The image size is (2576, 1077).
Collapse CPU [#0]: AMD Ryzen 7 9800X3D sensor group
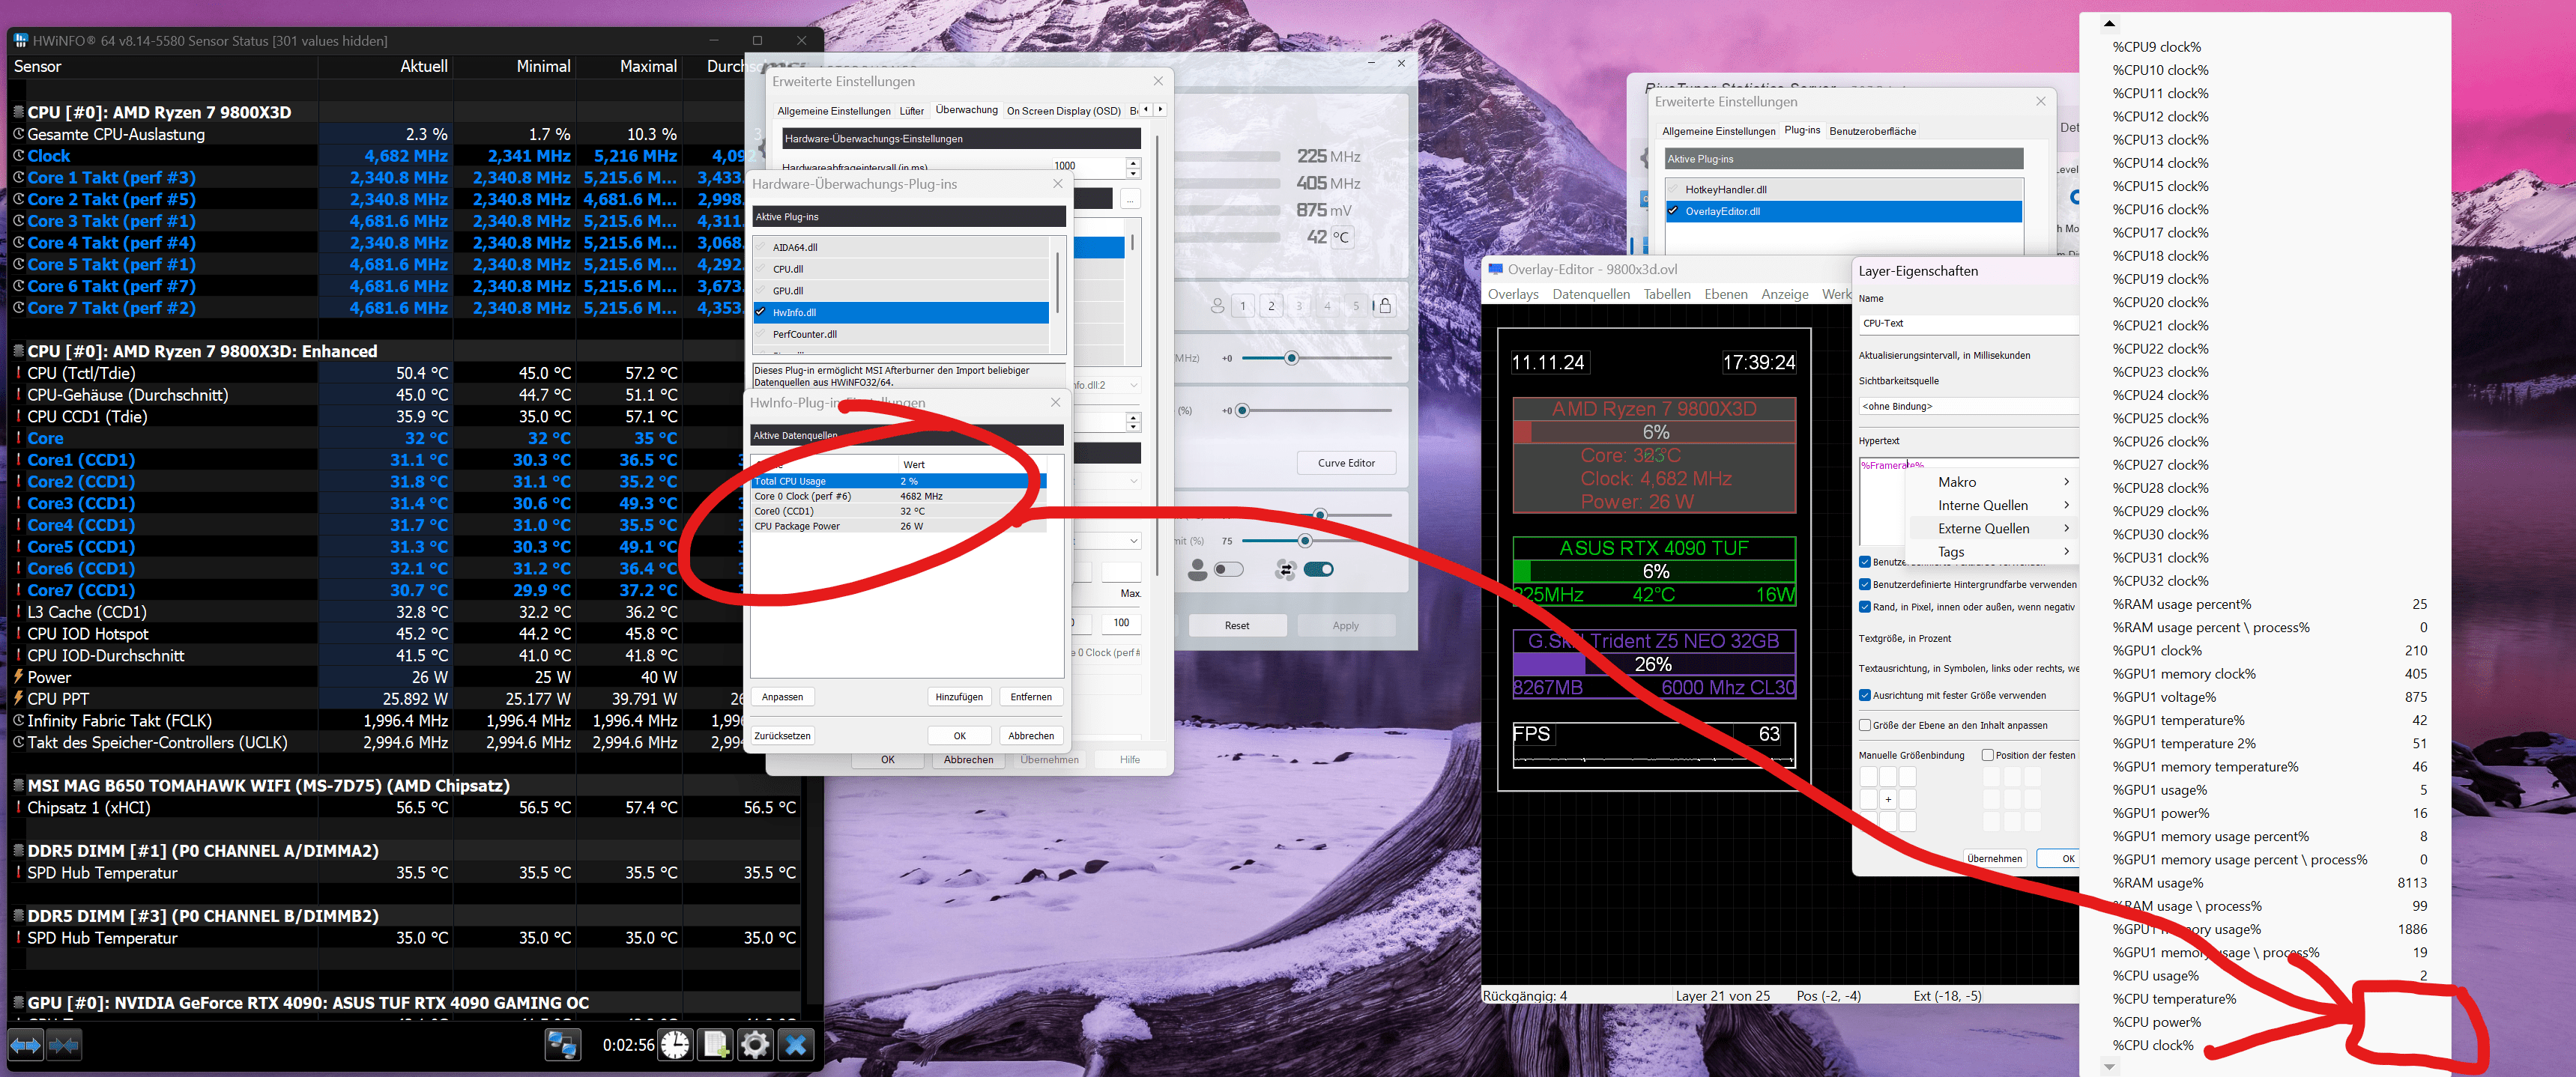18,113
